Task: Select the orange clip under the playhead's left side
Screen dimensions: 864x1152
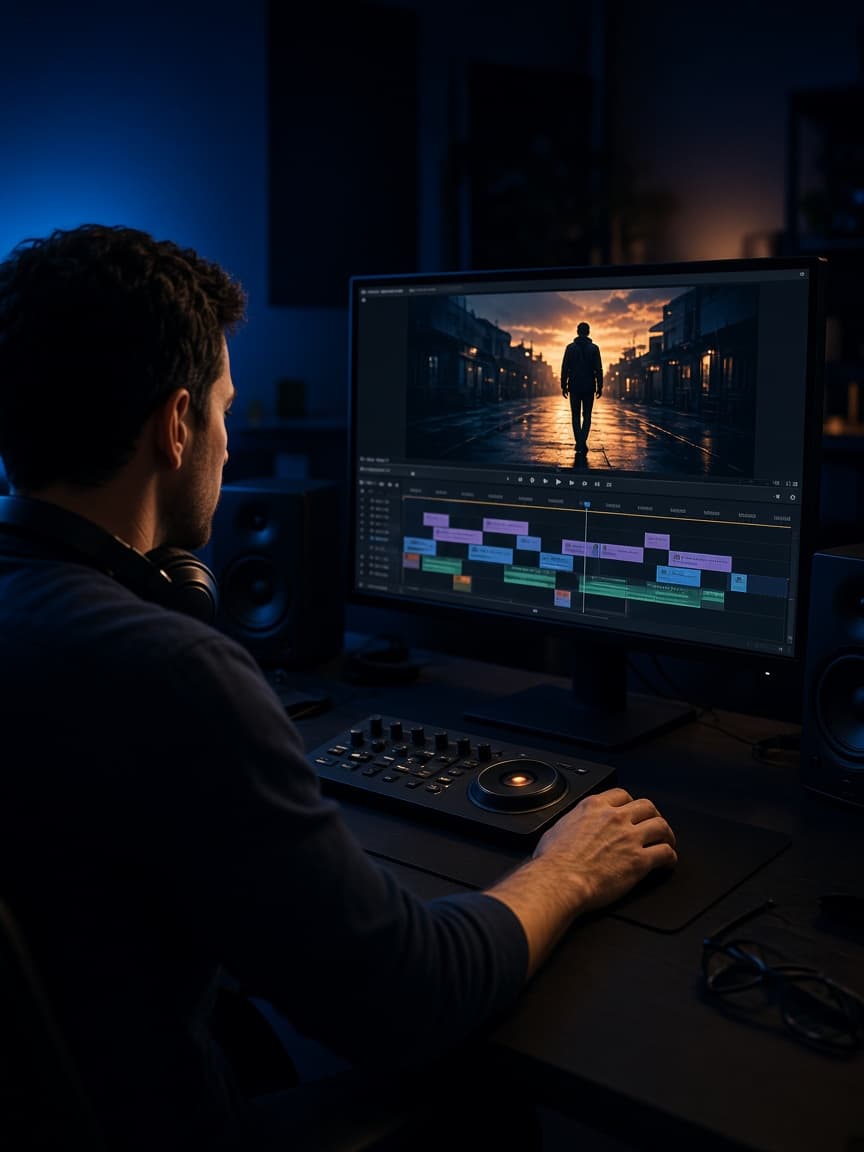Action: pos(562,598)
